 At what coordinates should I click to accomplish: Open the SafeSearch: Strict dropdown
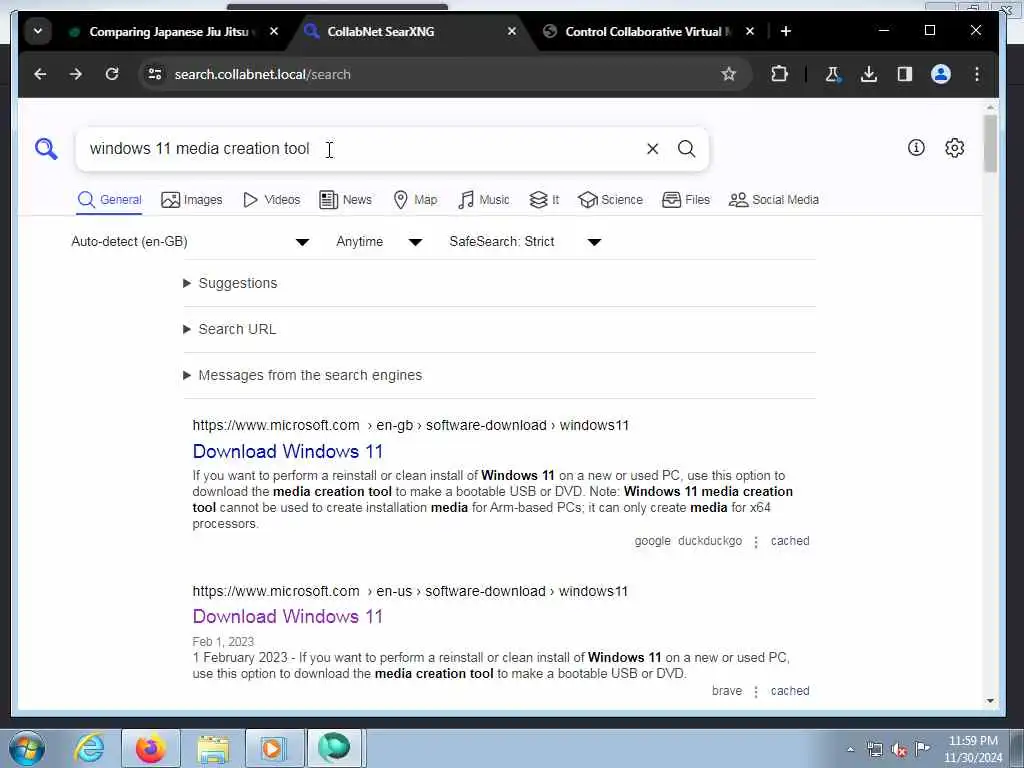[525, 242]
